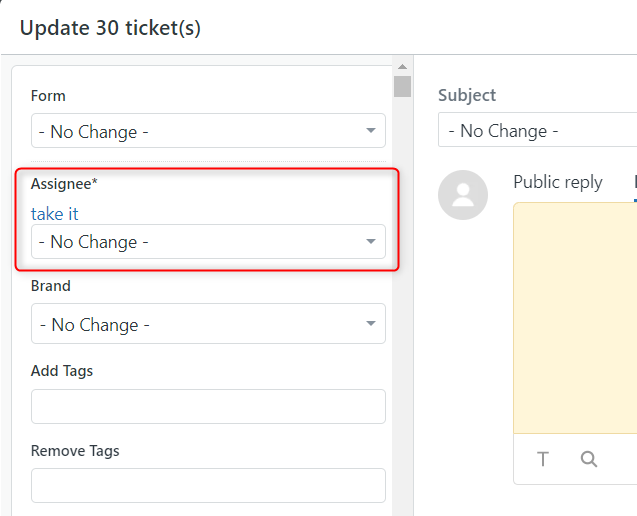The width and height of the screenshot is (637, 516).
Task: Click the Form field label
Action: tap(48, 96)
